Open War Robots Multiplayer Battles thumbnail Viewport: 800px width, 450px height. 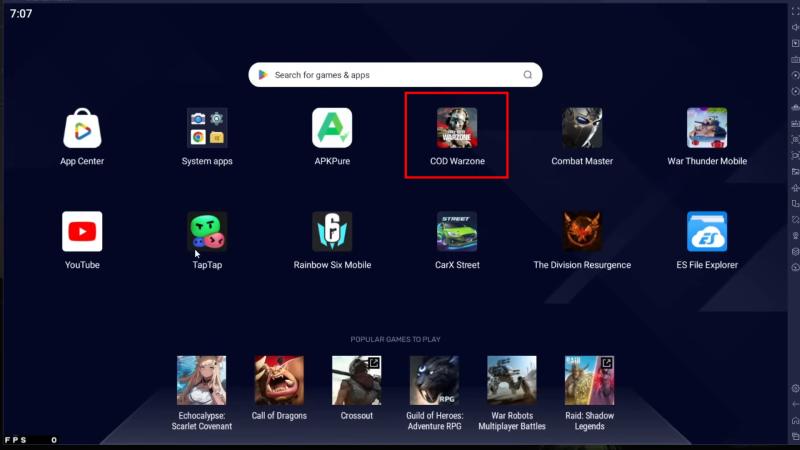click(512, 381)
